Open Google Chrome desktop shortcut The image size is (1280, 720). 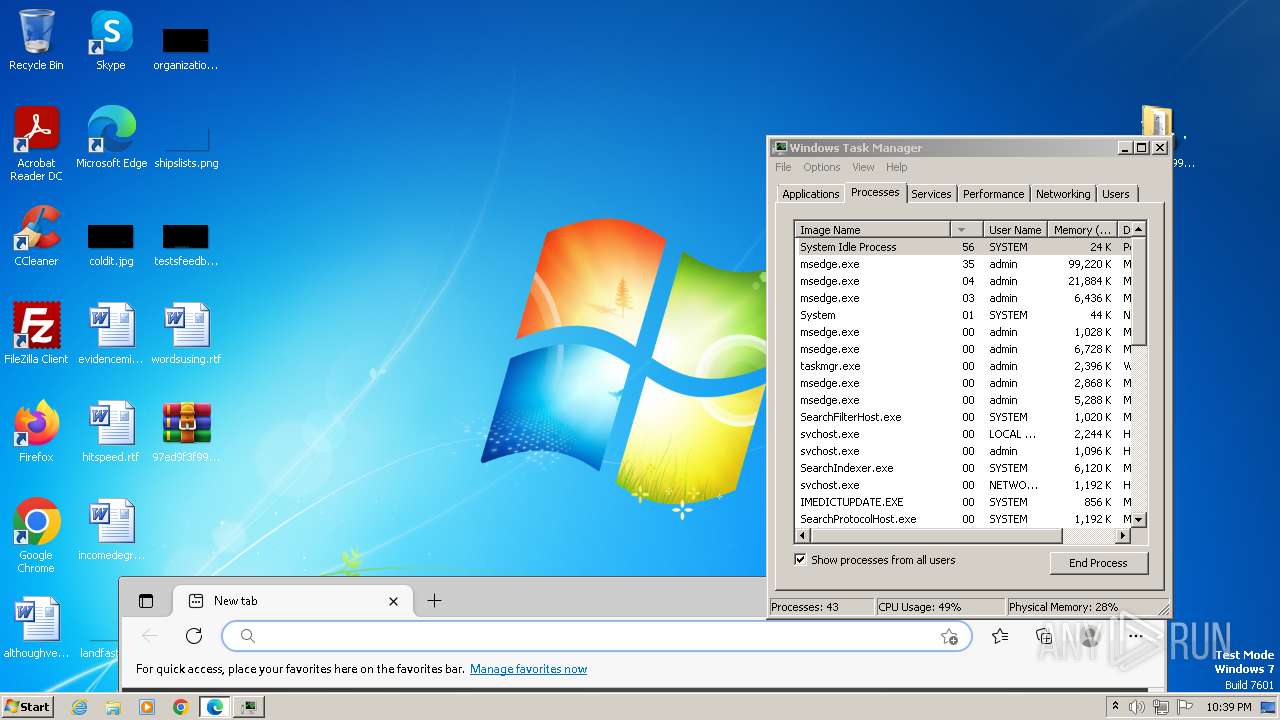click(x=37, y=536)
